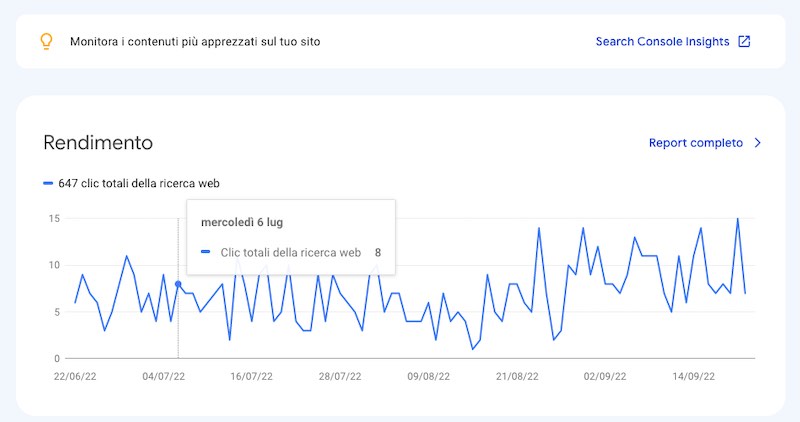Screen dimensions: 800x422
Task: Click the Rendimento heading
Action: tap(98, 143)
